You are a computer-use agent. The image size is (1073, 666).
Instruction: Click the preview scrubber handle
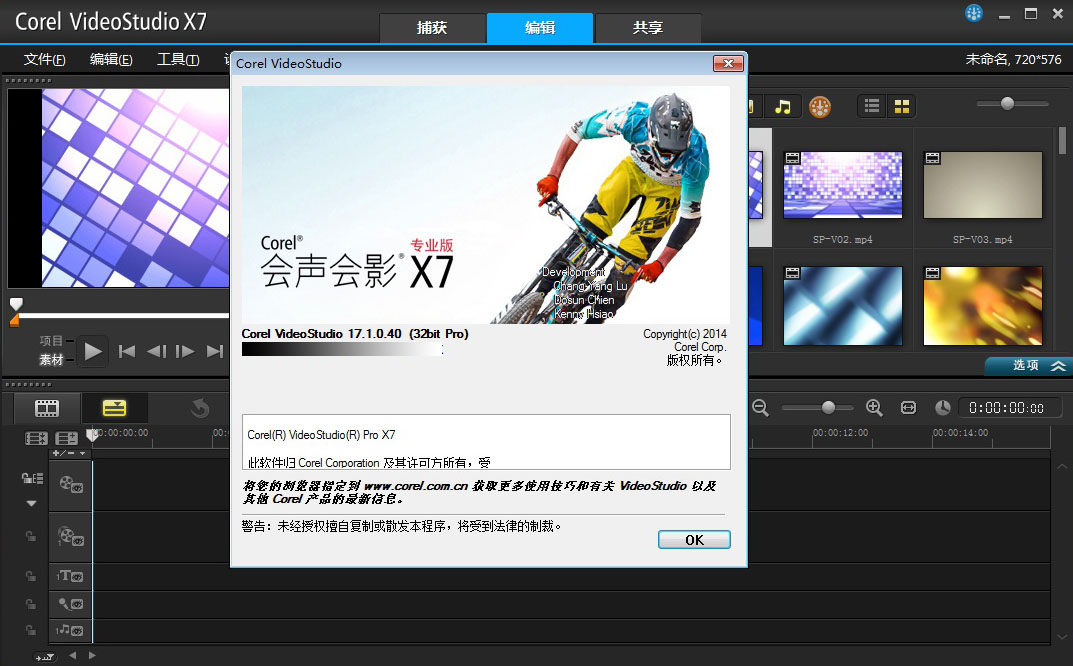pos(16,303)
